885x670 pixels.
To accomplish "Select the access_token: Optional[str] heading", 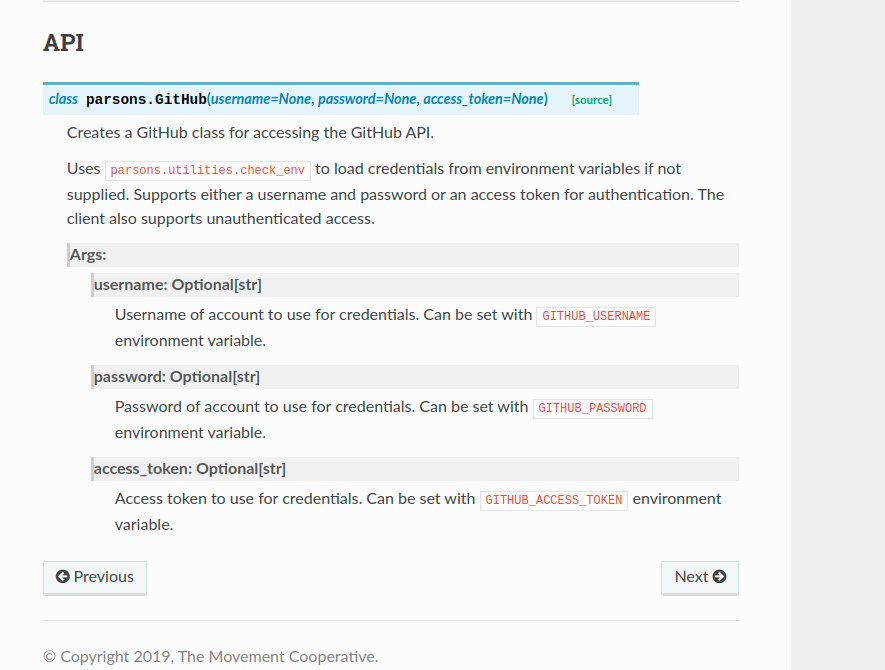I will (189, 468).
